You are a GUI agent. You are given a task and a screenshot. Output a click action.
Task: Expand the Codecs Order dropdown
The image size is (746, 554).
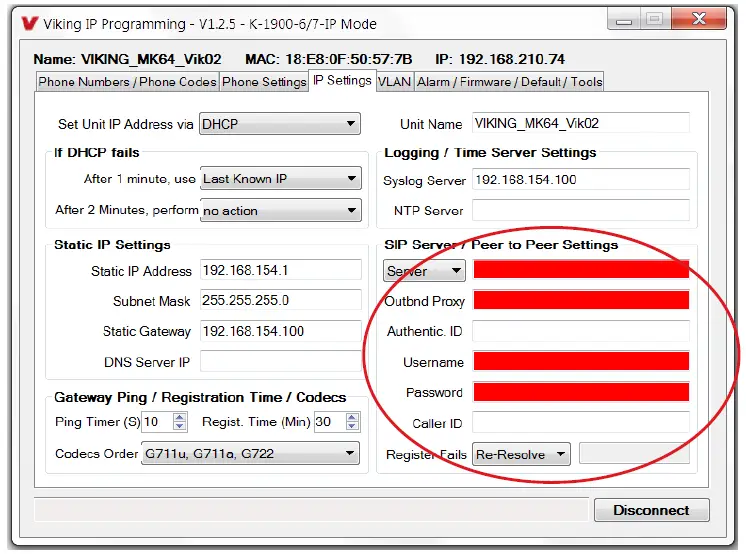pos(250,453)
